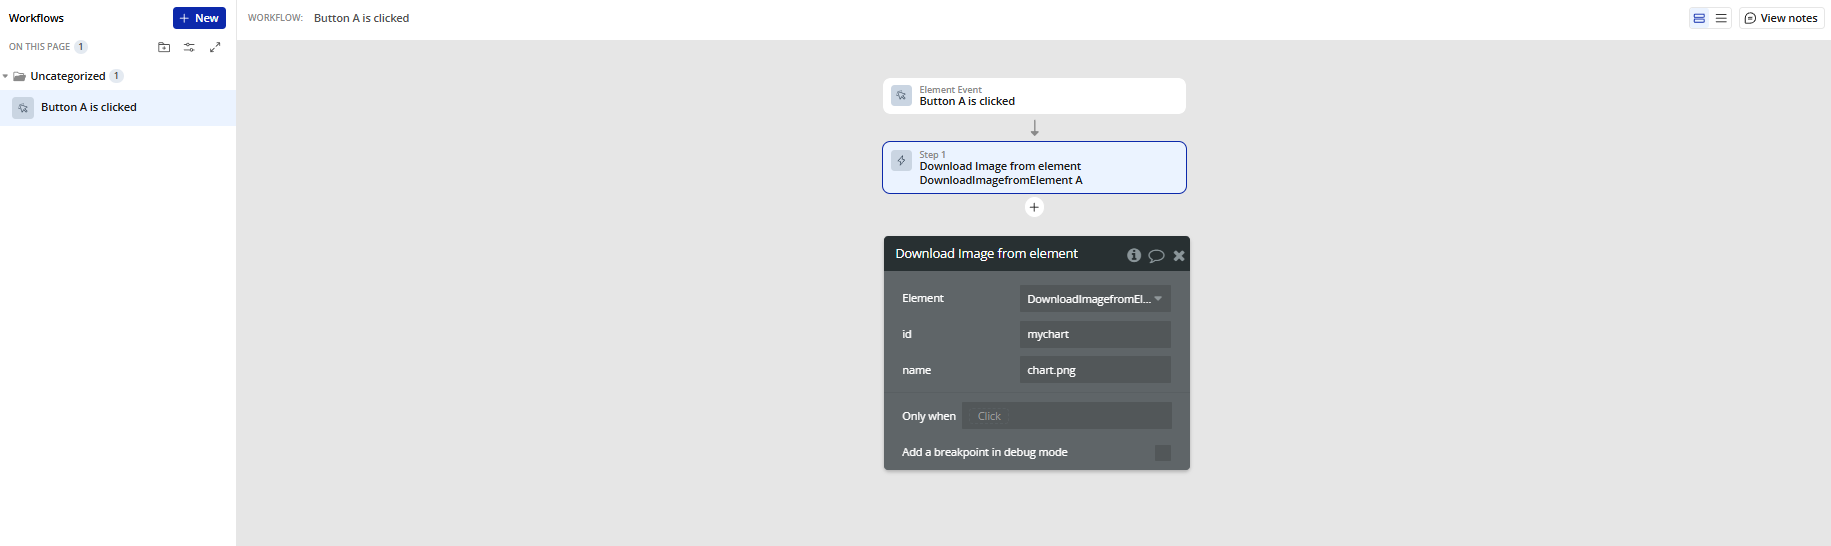Add a step with the plus button
This screenshot has height=546, width=1831.
(x=1034, y=207)
